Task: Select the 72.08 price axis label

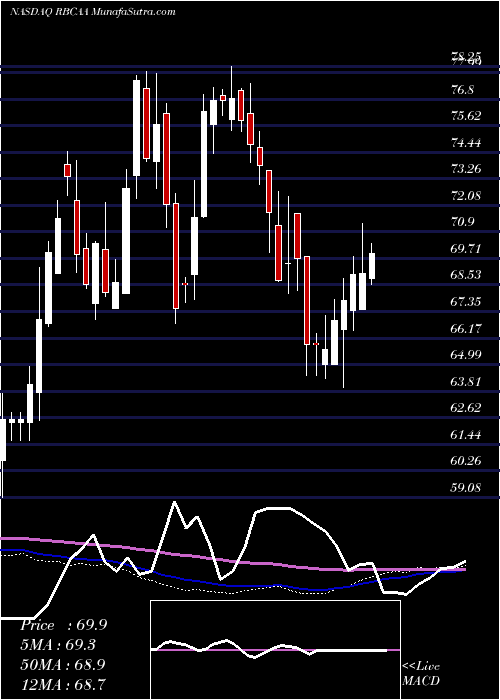Action: 467,196
